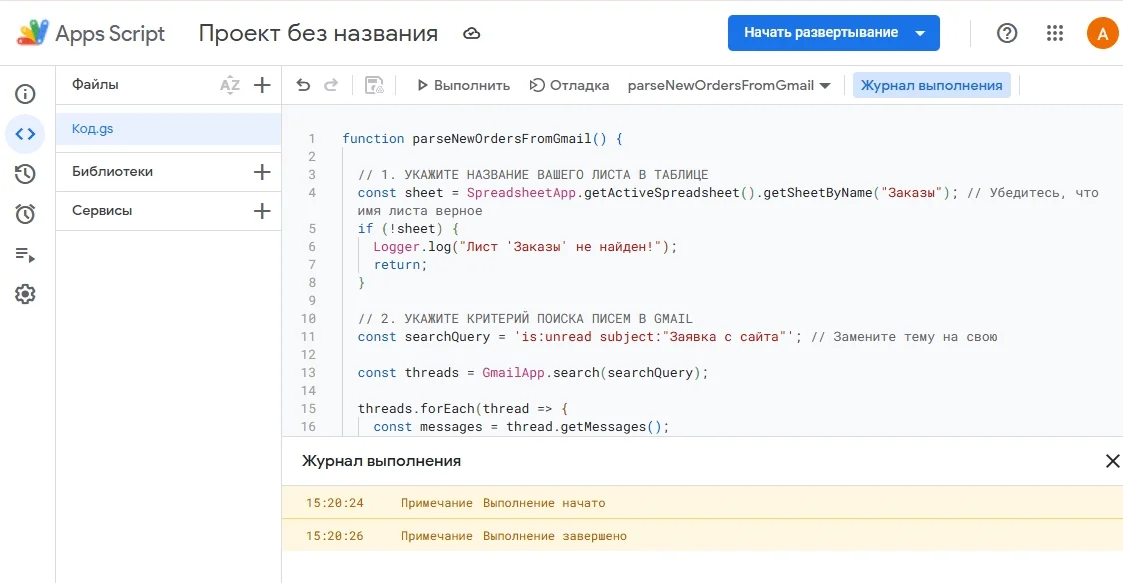Image resolution: width=1123 pixels, height=583 pixels.
Task: Select the Editor code icon in sidebar
Action: pyautogui.click(x=25, y=134)
